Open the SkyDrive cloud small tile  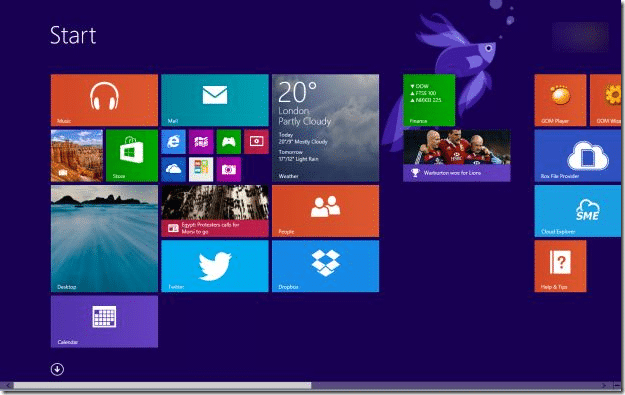click(x=173, y=169)
